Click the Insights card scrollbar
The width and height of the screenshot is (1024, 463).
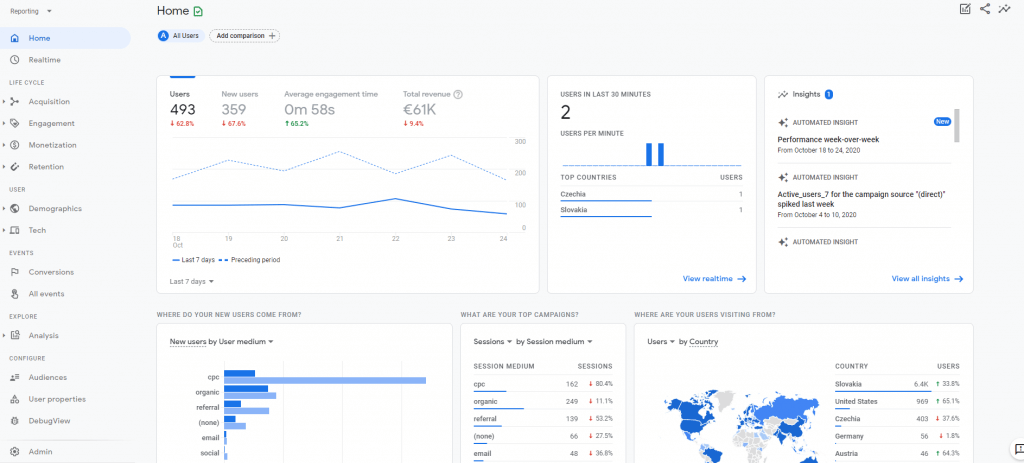tap(957, 125)
